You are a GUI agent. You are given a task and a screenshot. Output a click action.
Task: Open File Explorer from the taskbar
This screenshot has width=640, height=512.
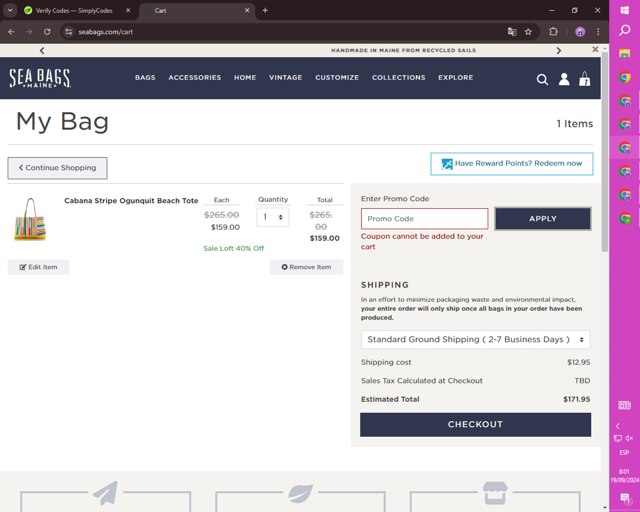click(624, 53)
